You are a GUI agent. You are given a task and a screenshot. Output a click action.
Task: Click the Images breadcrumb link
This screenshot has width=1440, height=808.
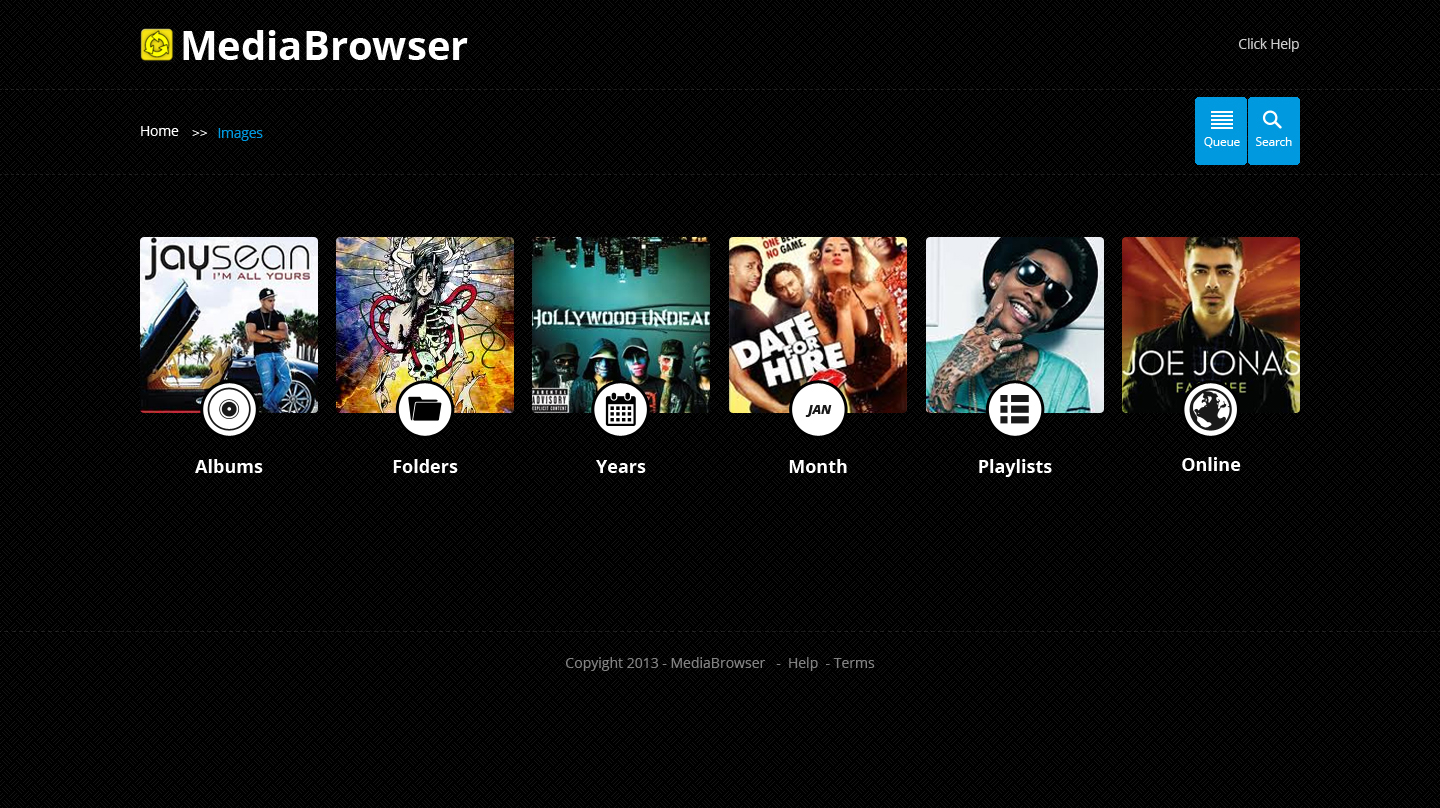240,133
